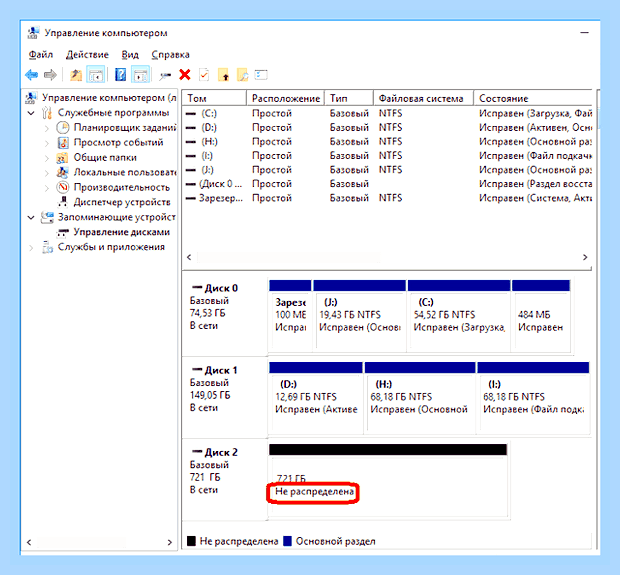The image size is (620, 575).
Task: Click the volume list right scroll arrow
Action: tap(585, 257)
